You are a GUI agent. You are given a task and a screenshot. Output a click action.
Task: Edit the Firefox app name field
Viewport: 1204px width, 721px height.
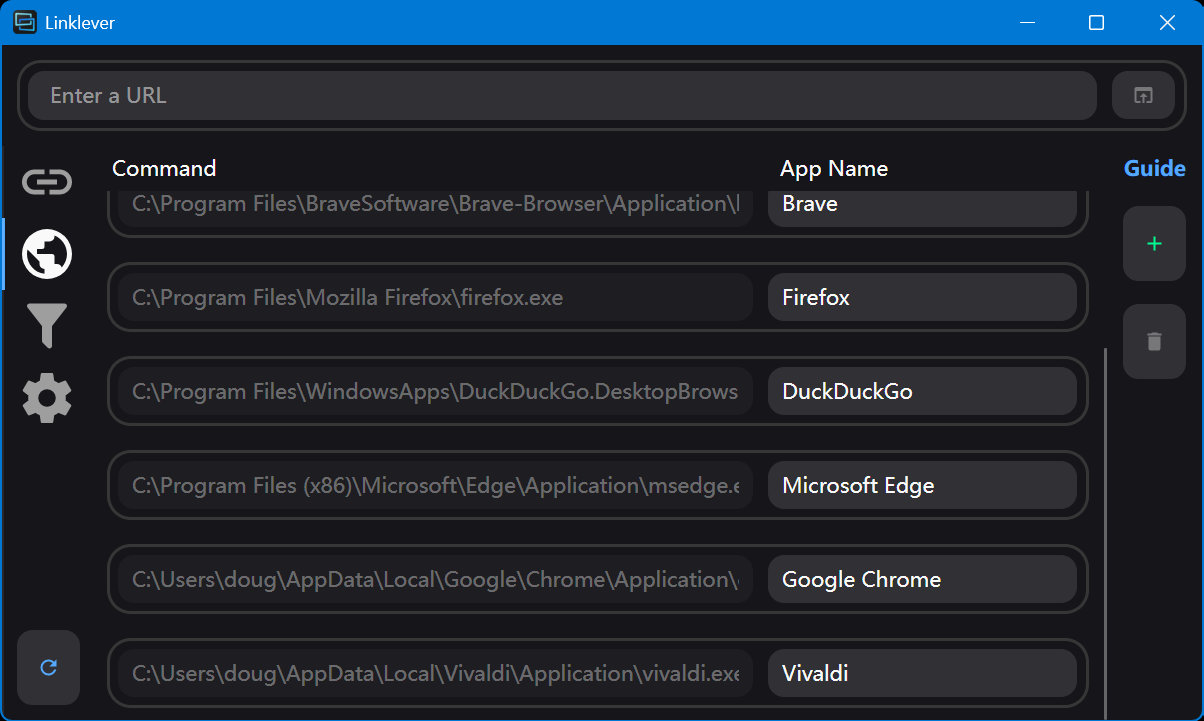pyautogui.click(x=922, y=298)
